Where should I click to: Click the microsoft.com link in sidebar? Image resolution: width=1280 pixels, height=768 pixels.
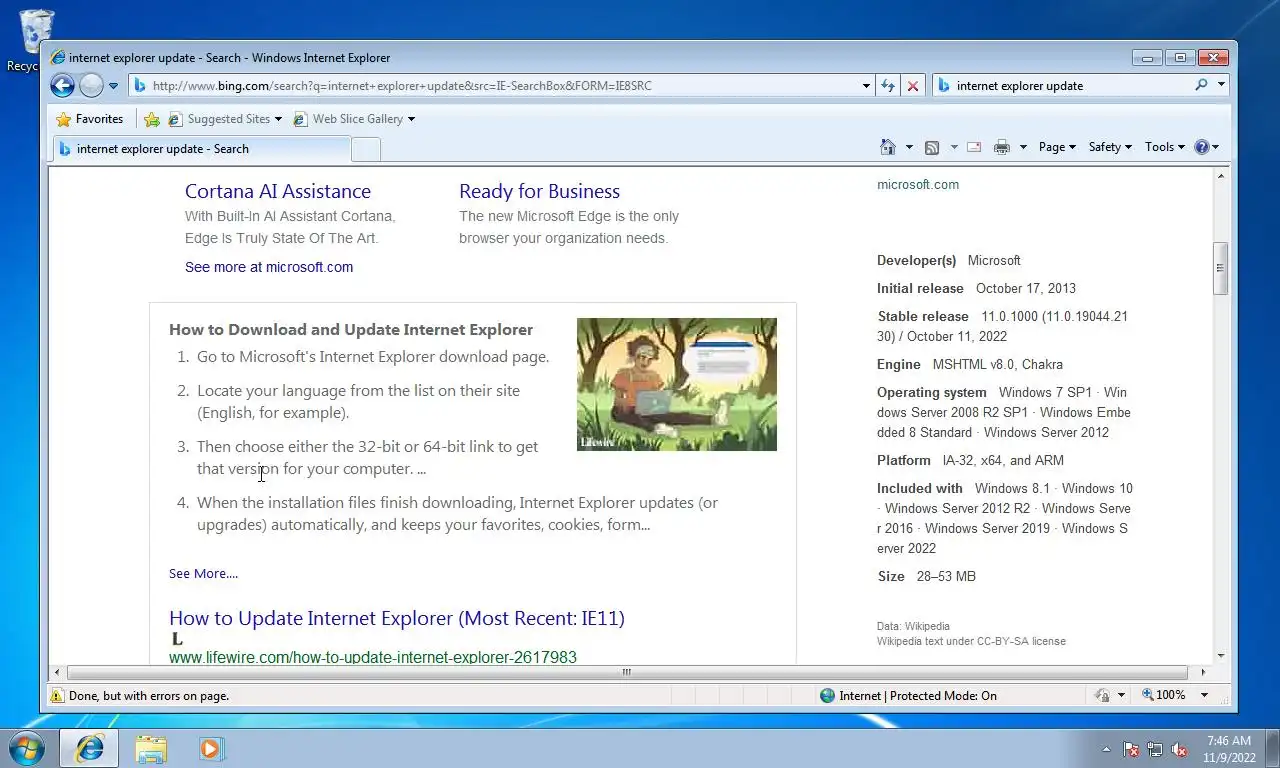[918, 184]
